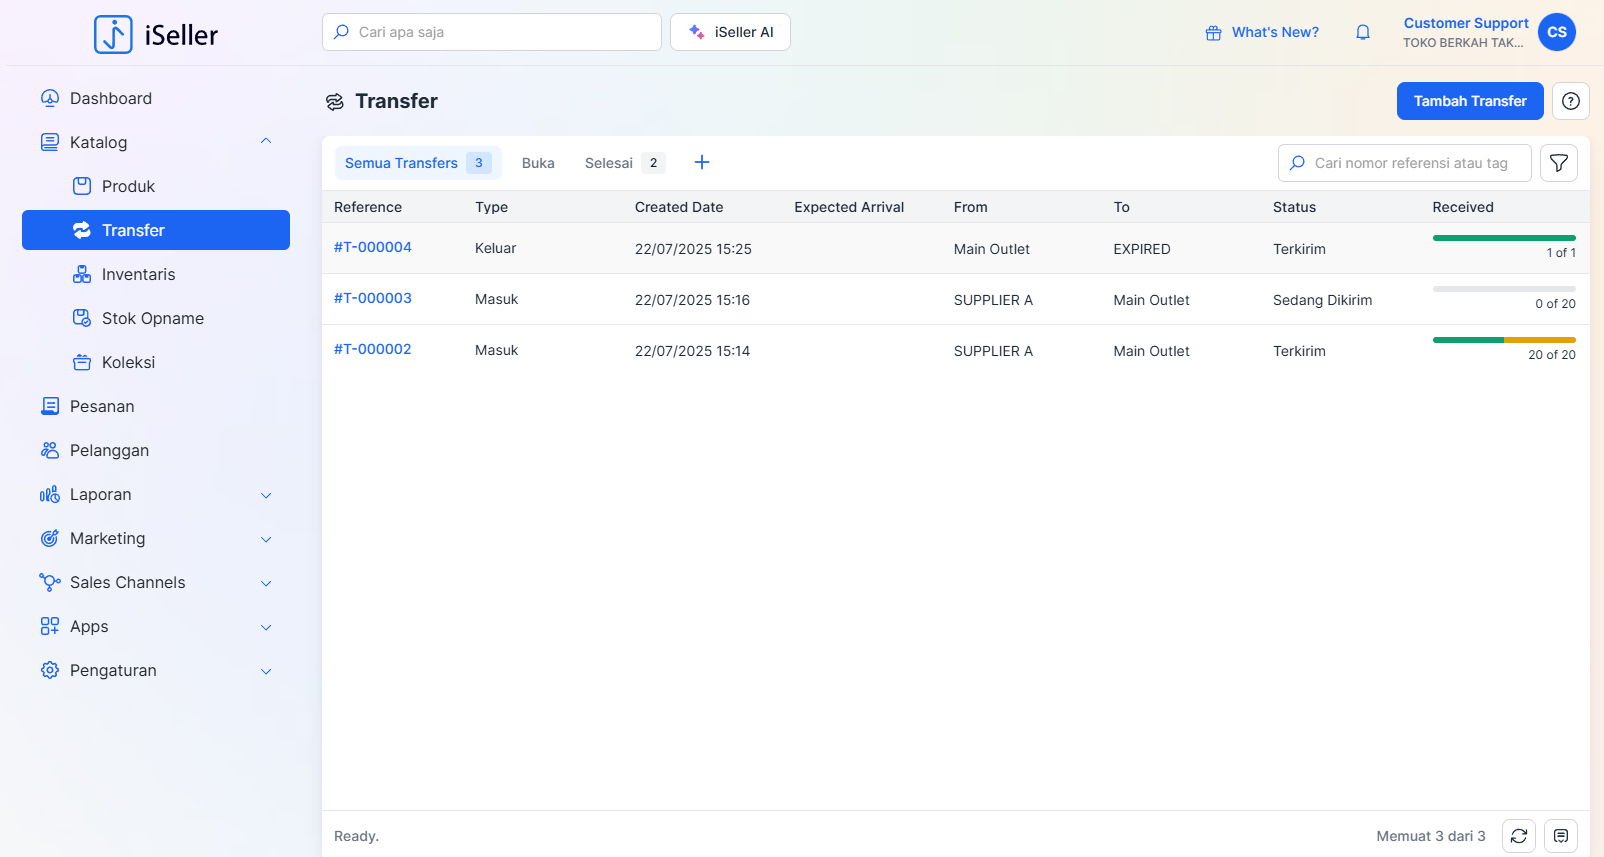Image resolution: width=1604 pixels, height=857 pixels.
Task: Switch to the Buka tab
Action: [538, 163]
